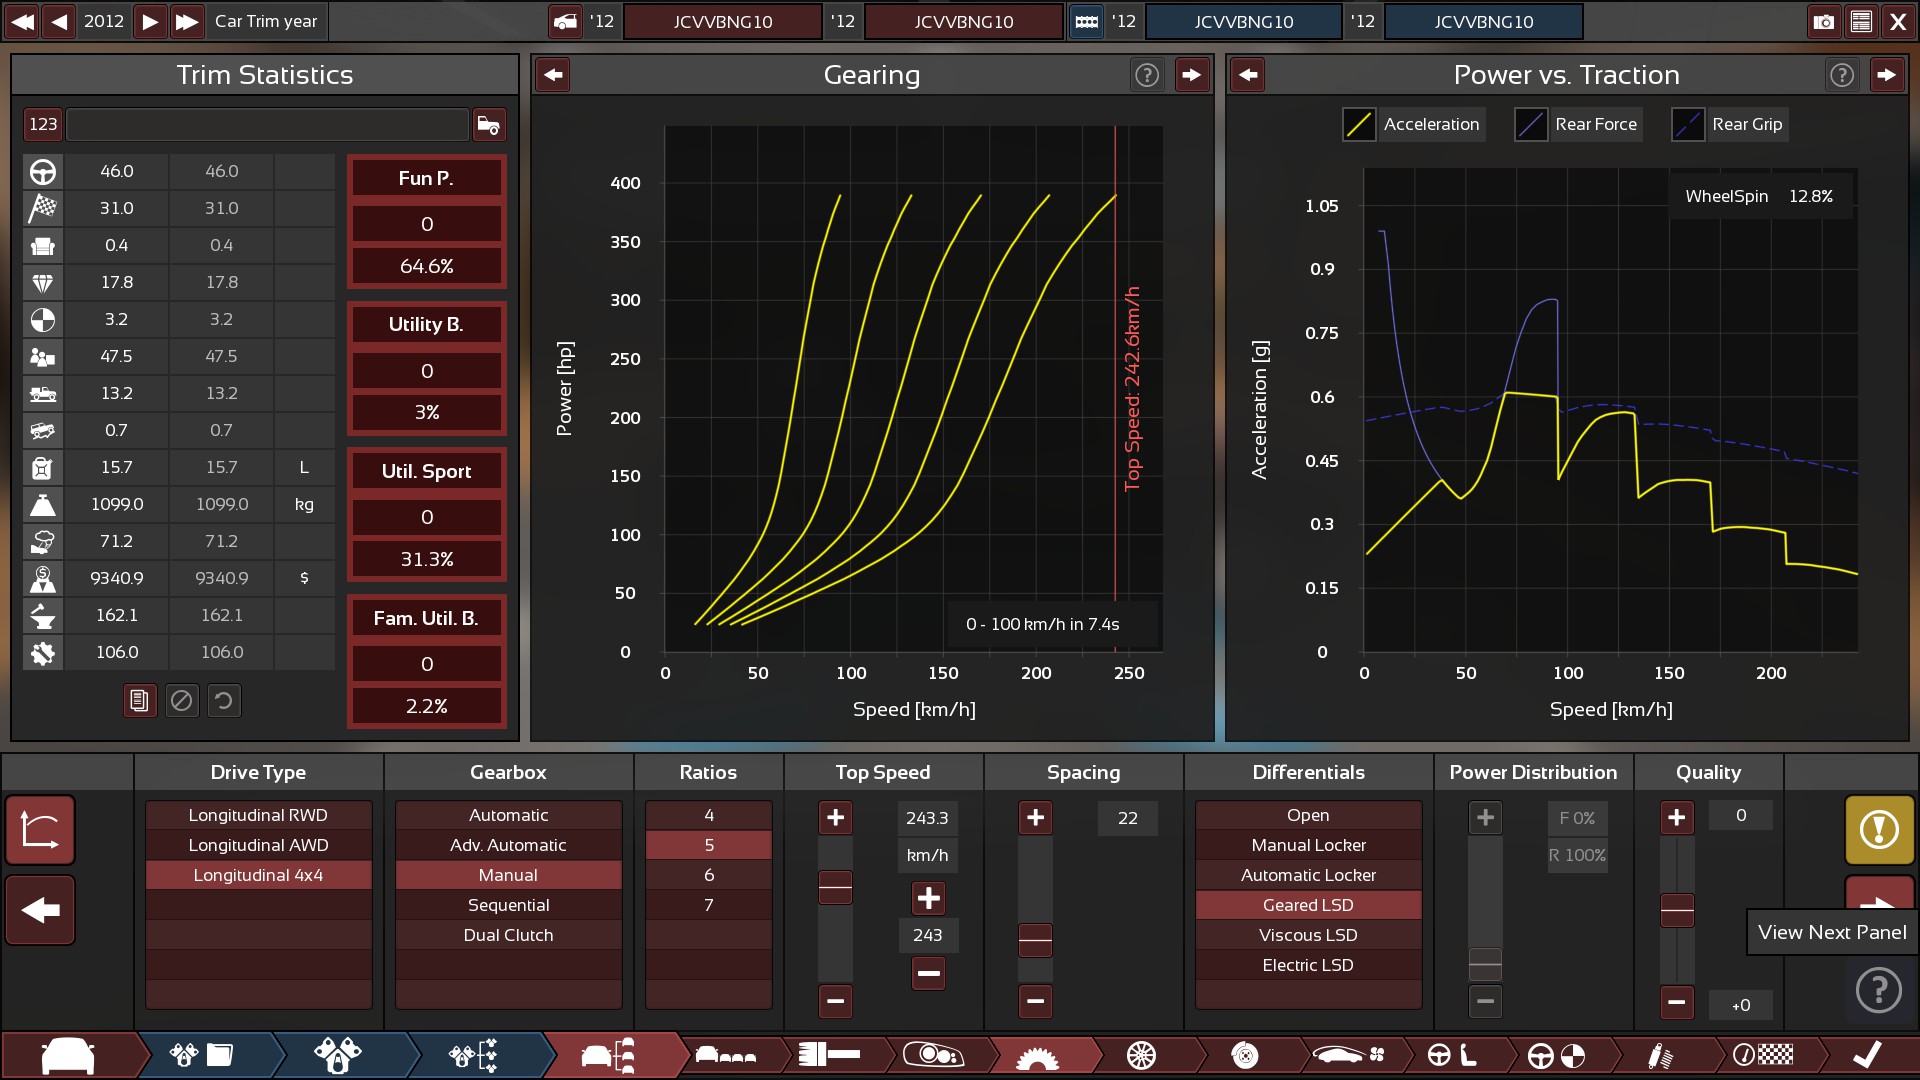Toggle the Acceleration graph line
Image resolution: width=1920 pixels, height=1080 pixels.
pyautogui.click(x=1359, y=125)
